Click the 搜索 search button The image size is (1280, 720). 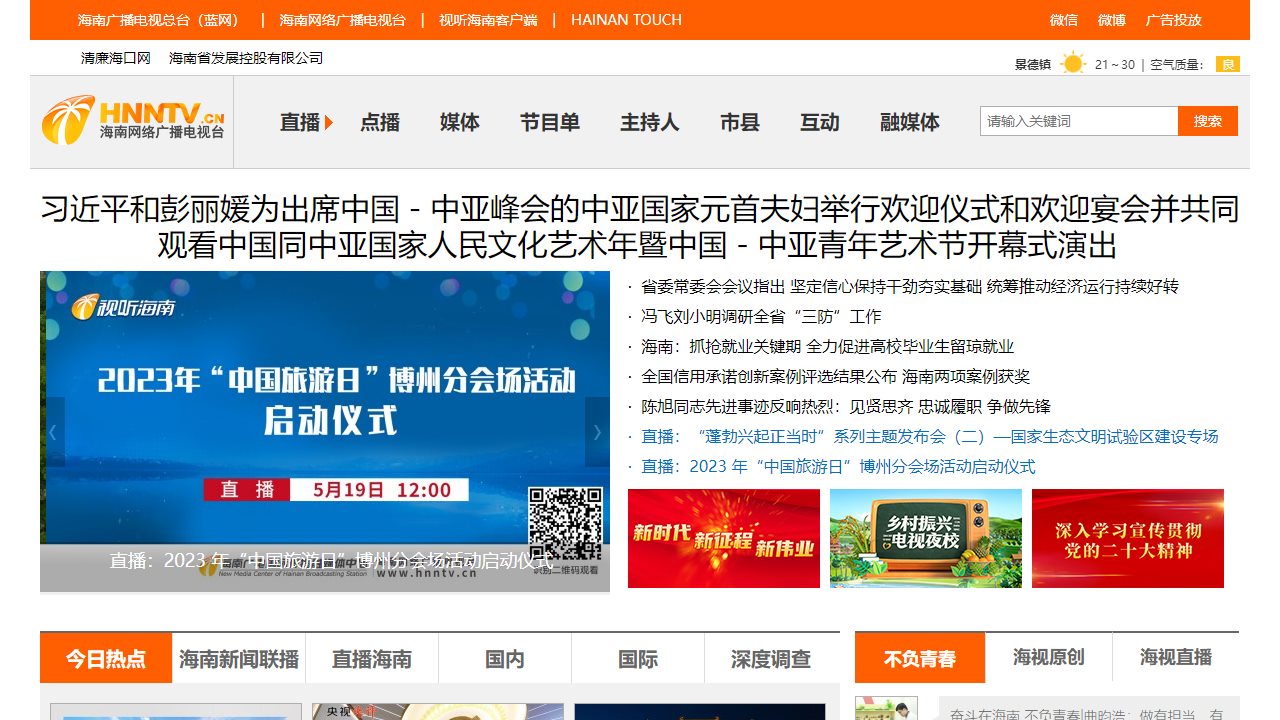coord(1208,121)
